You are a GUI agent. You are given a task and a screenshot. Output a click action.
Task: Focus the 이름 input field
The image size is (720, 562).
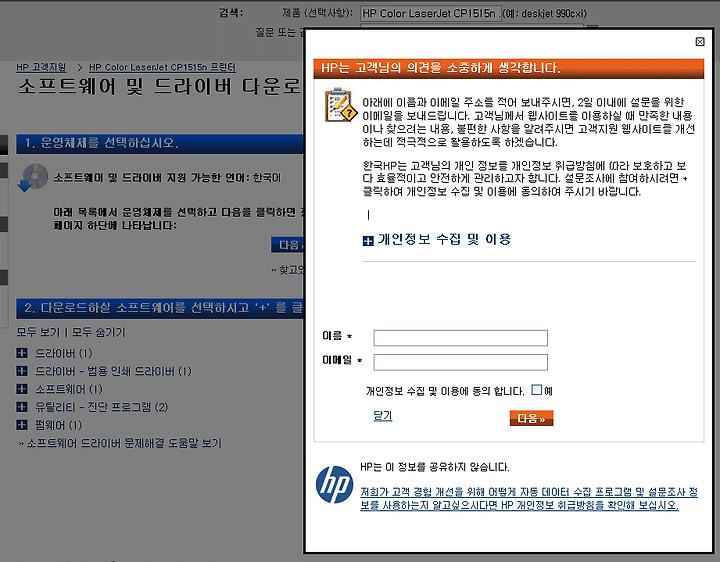point(461,338)
